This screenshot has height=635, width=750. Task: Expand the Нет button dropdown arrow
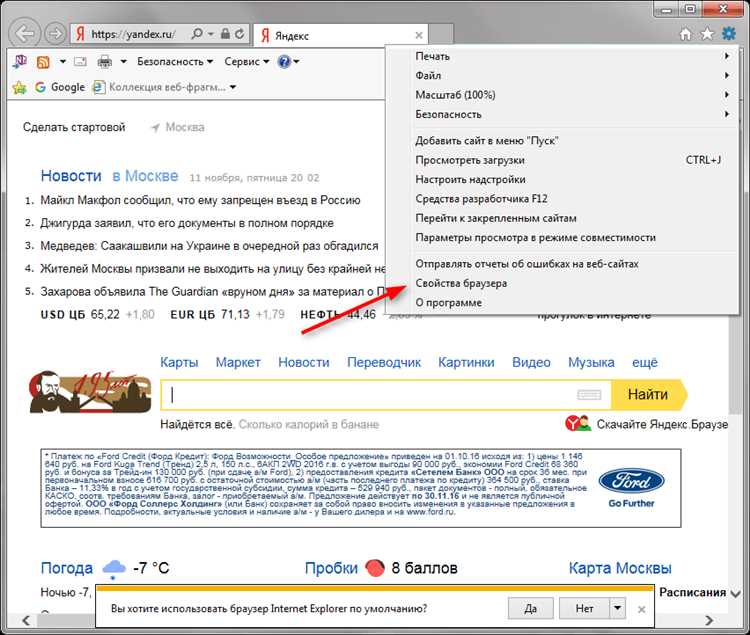point(618,608)
